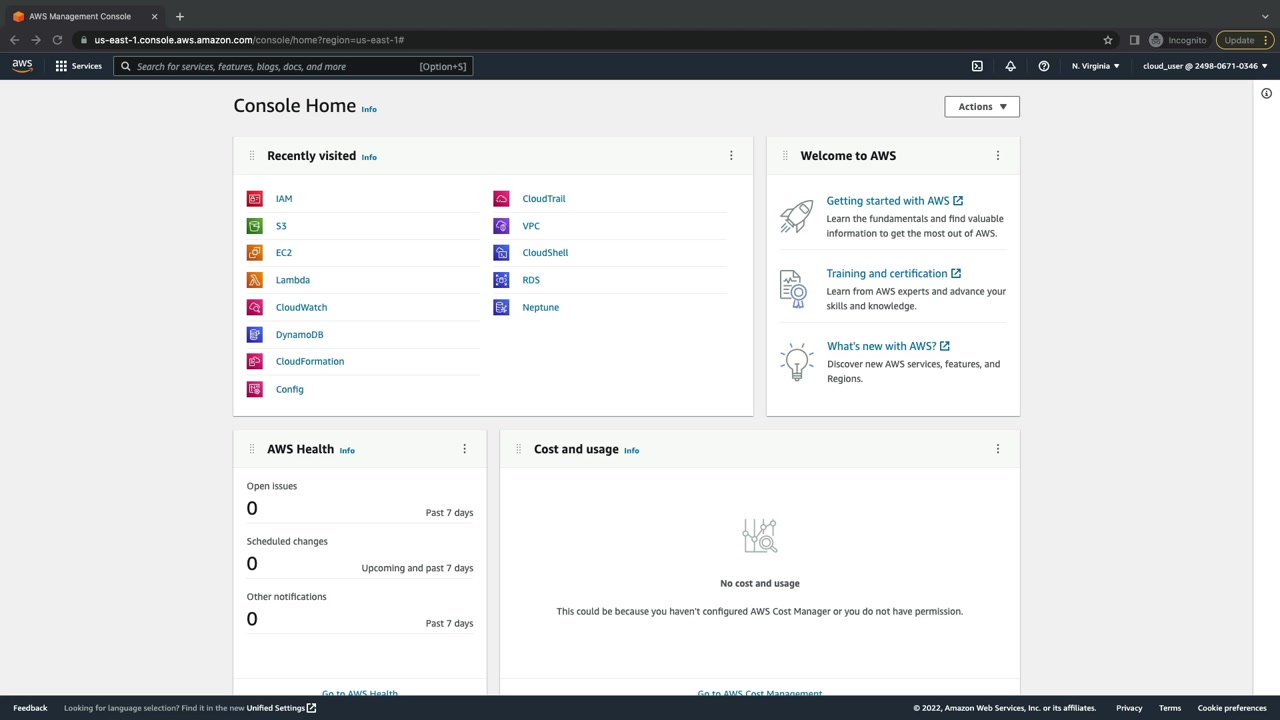This screenshot has height=720, width=1280.
Task: Expand the cloud_user account dropdown
Action: 1204,66
